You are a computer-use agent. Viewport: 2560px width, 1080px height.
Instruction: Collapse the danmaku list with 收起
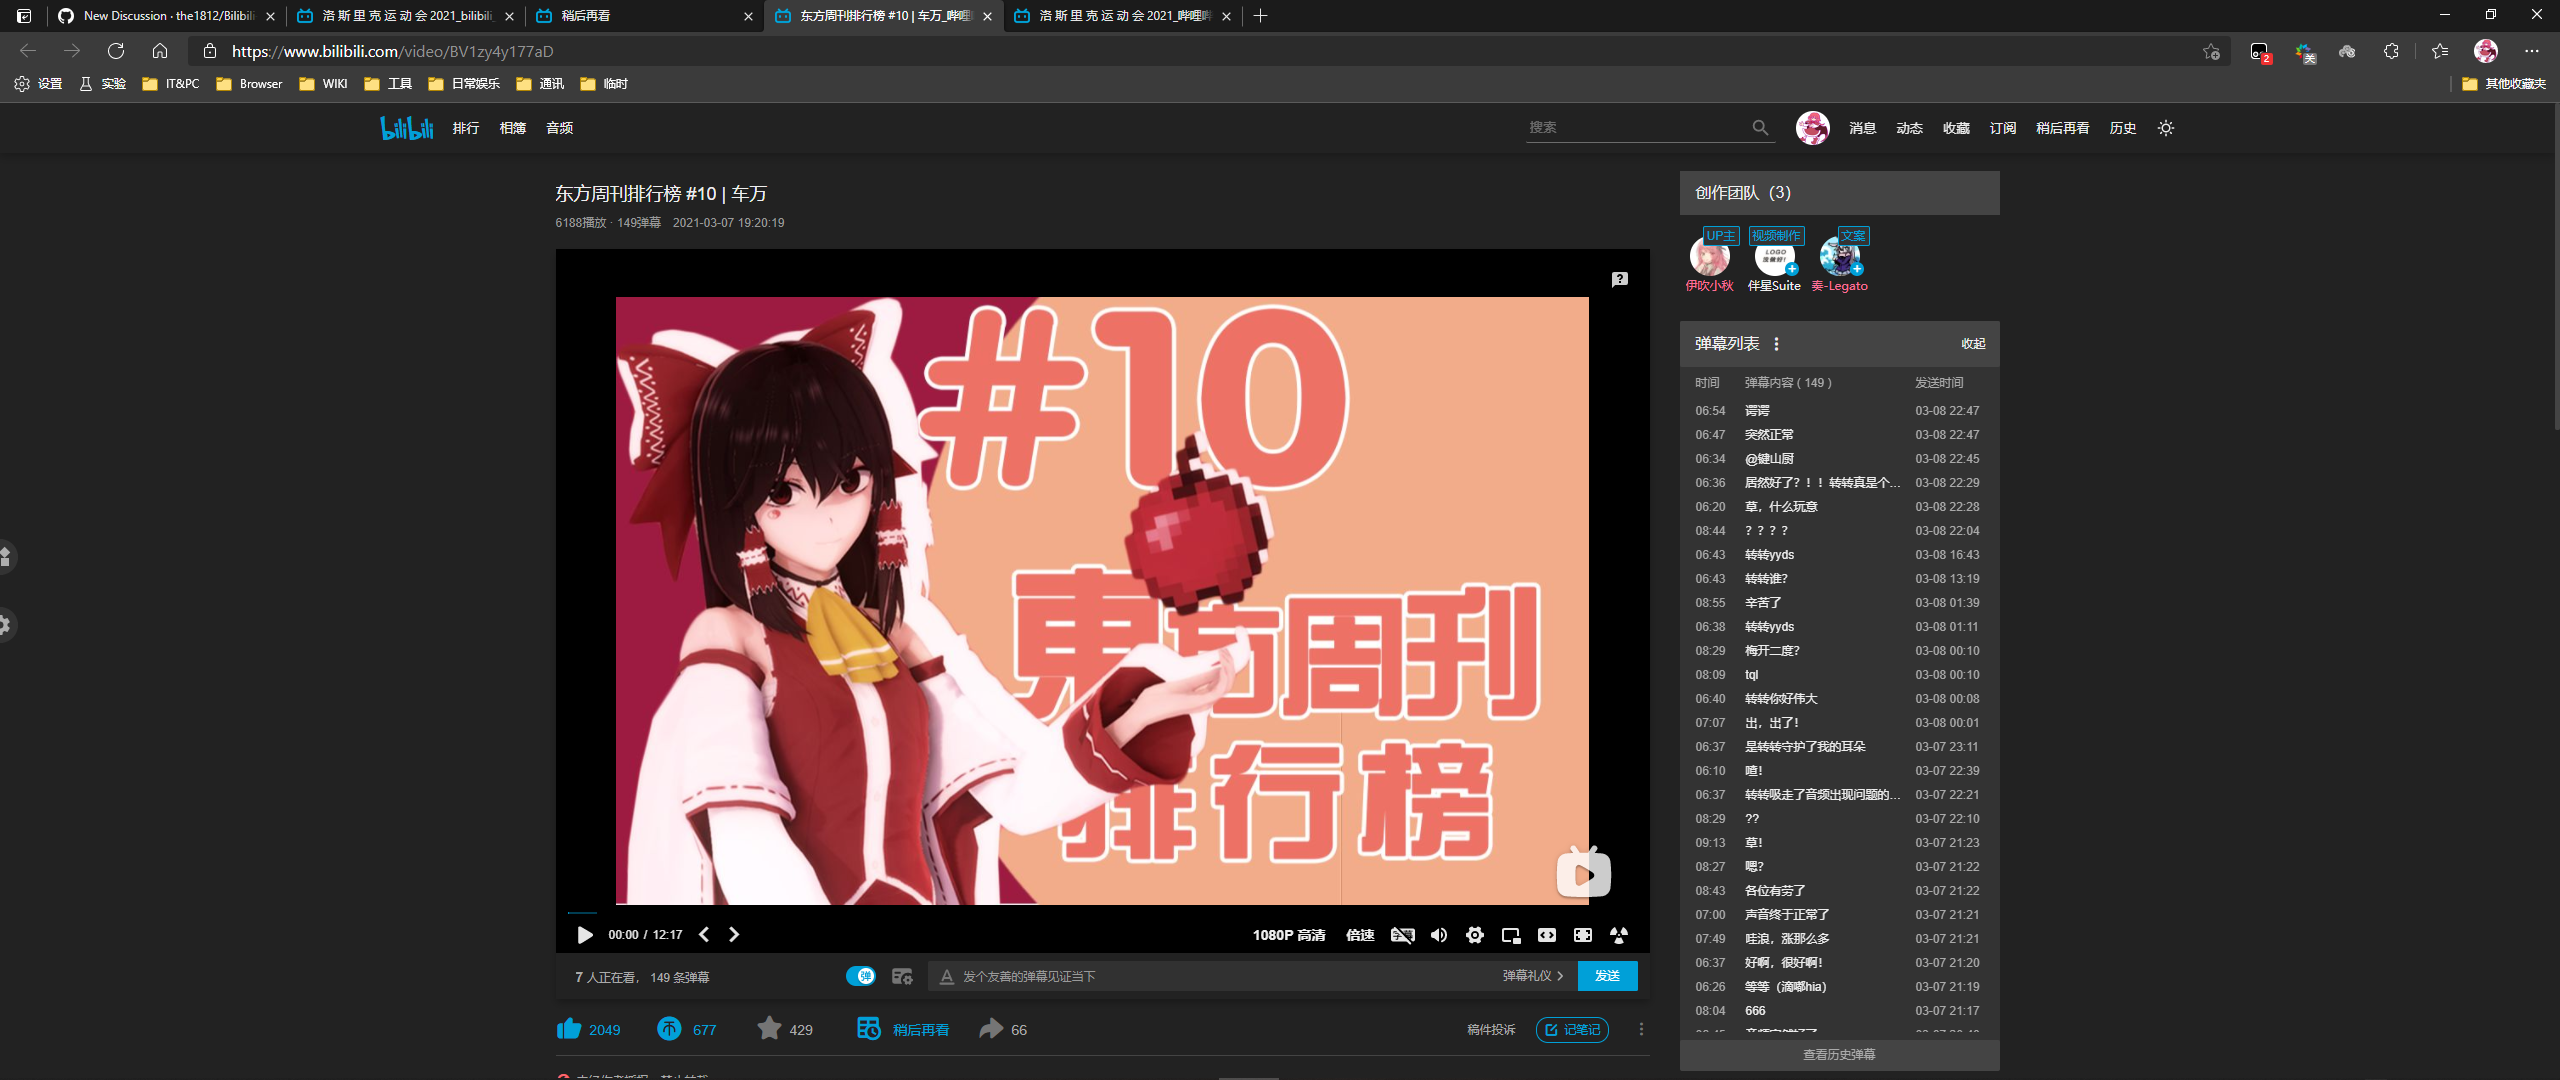(1973, 344)
